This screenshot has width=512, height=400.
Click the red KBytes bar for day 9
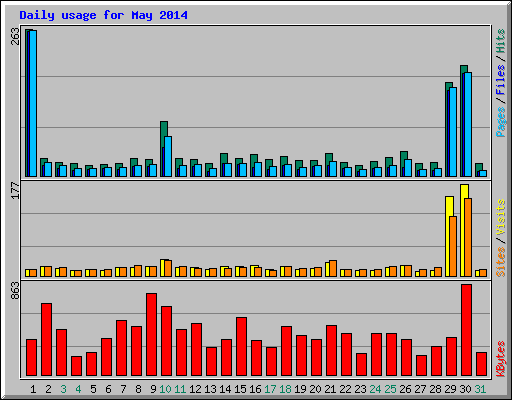[152, 334]
